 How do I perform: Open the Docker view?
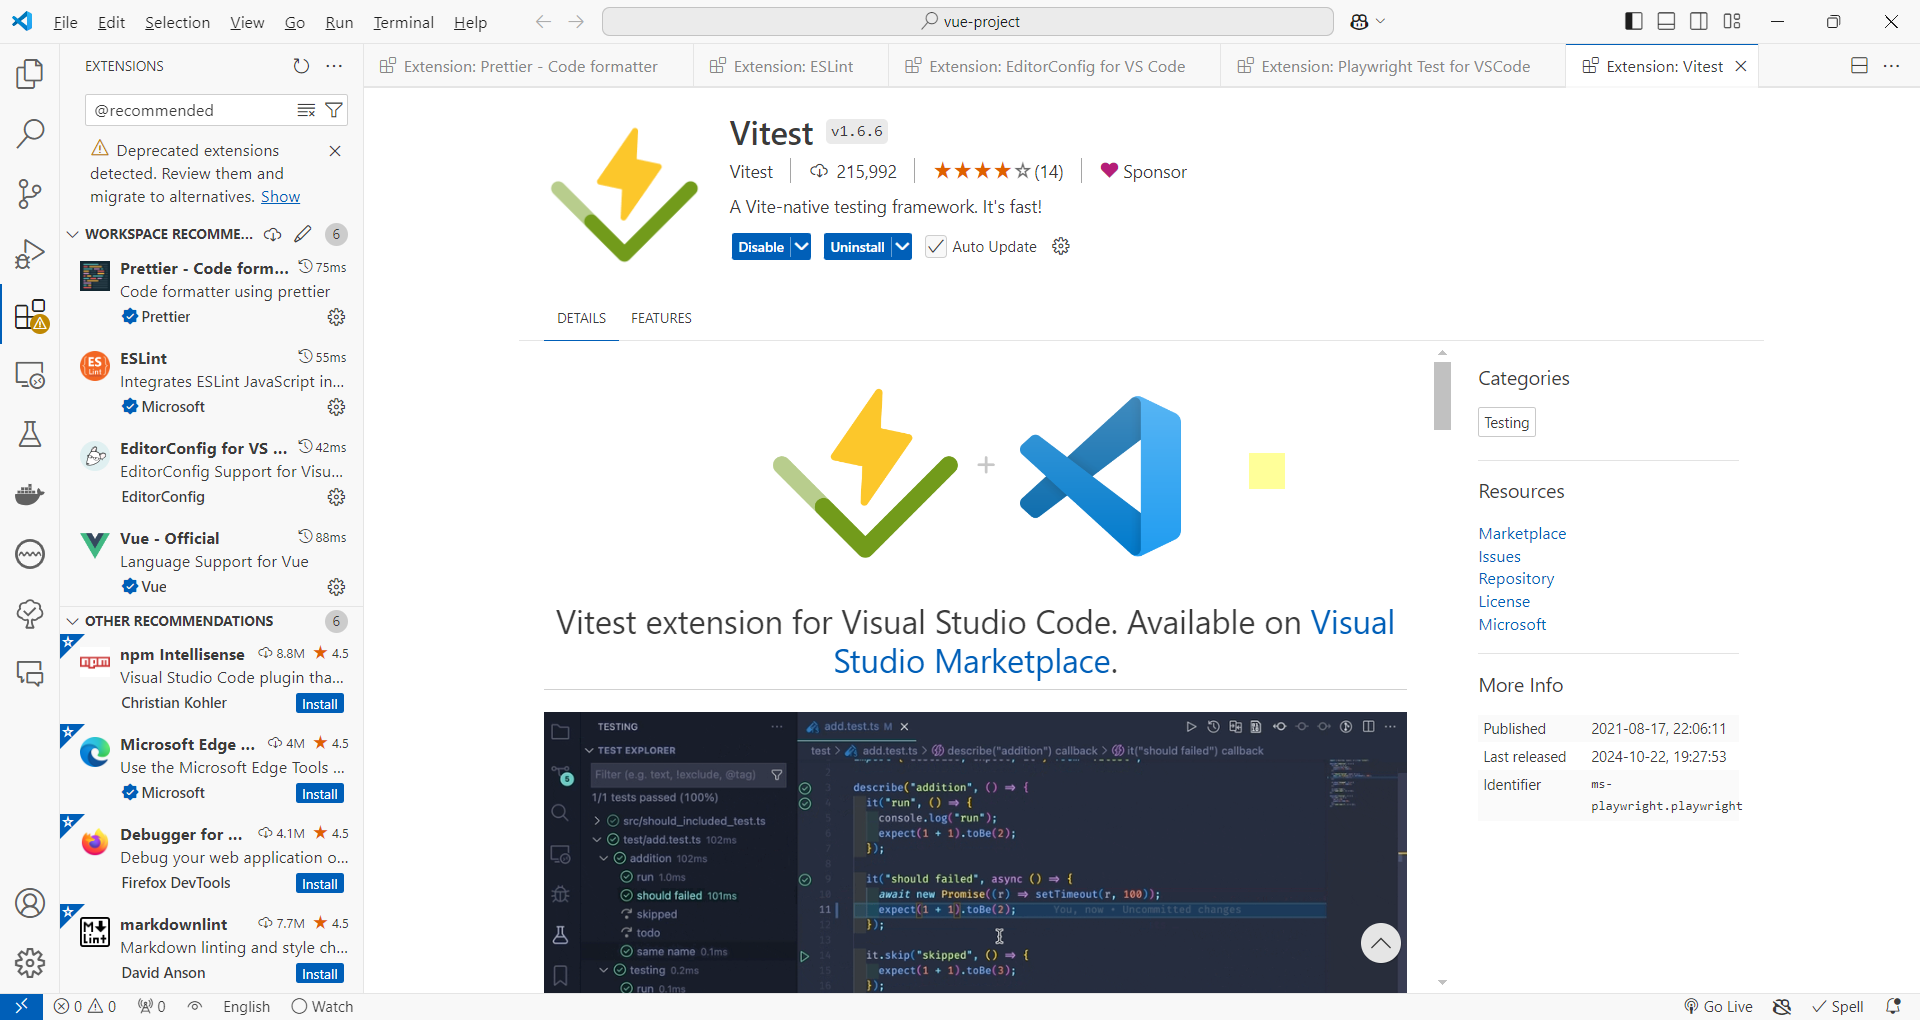coord(30,494)
